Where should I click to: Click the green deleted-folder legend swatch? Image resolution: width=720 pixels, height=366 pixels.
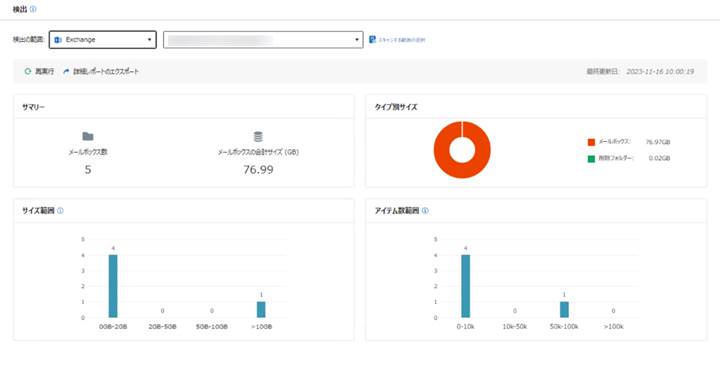tap(591, 159)
